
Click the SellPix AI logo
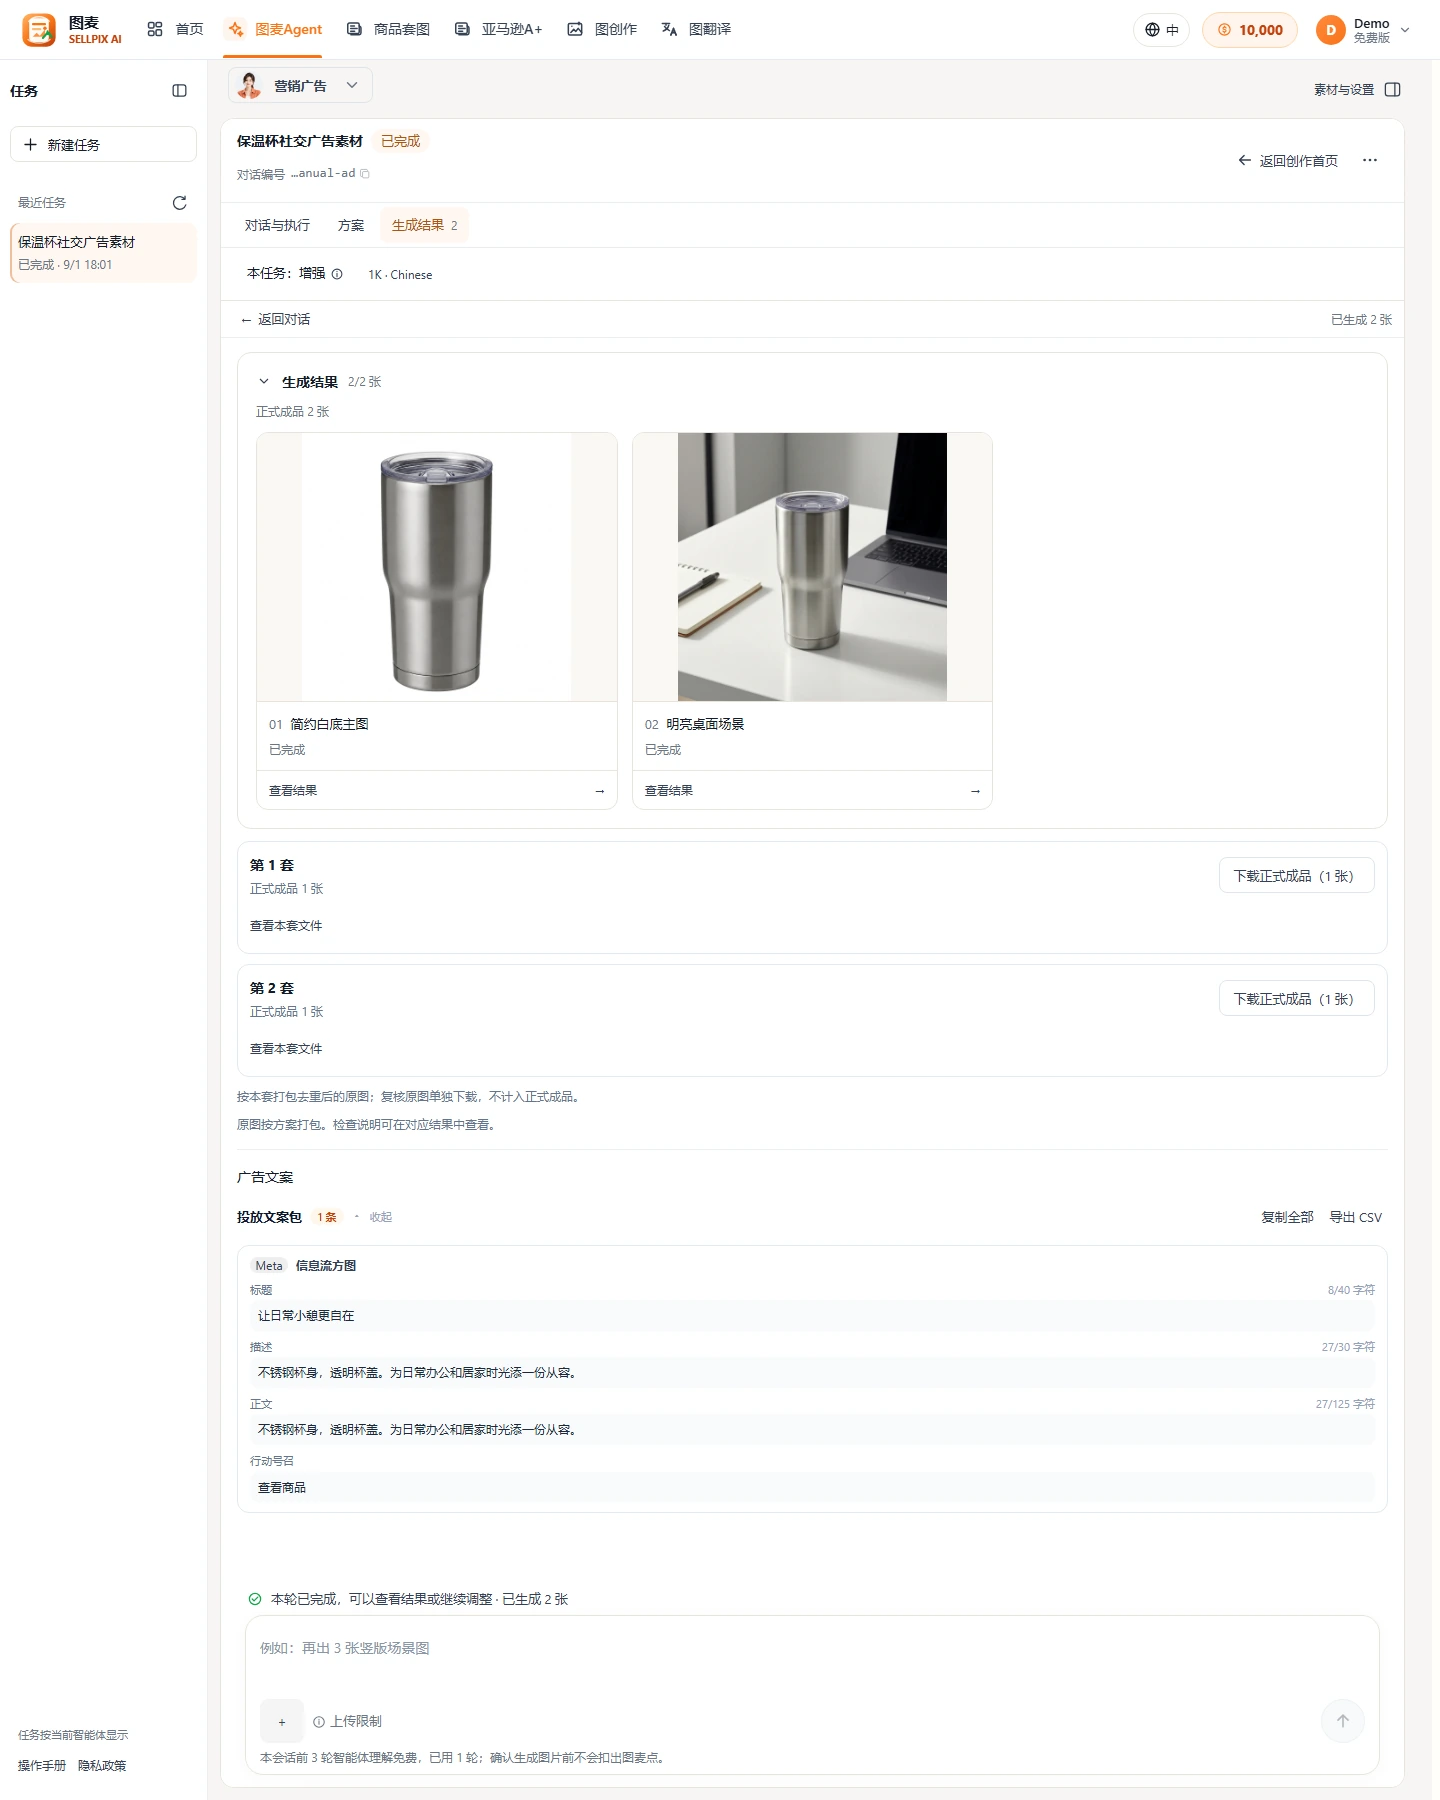[x=72, y=30]
